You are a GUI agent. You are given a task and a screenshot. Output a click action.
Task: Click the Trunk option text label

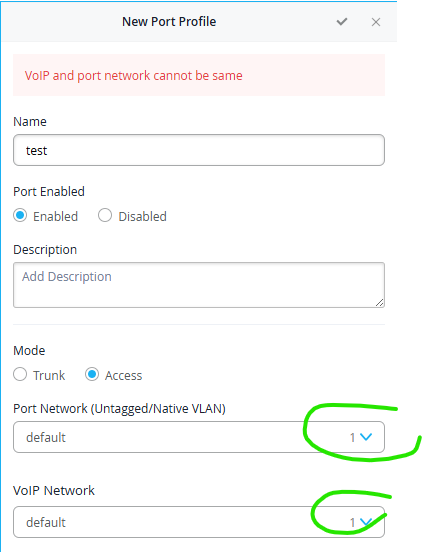click(49, 376)
